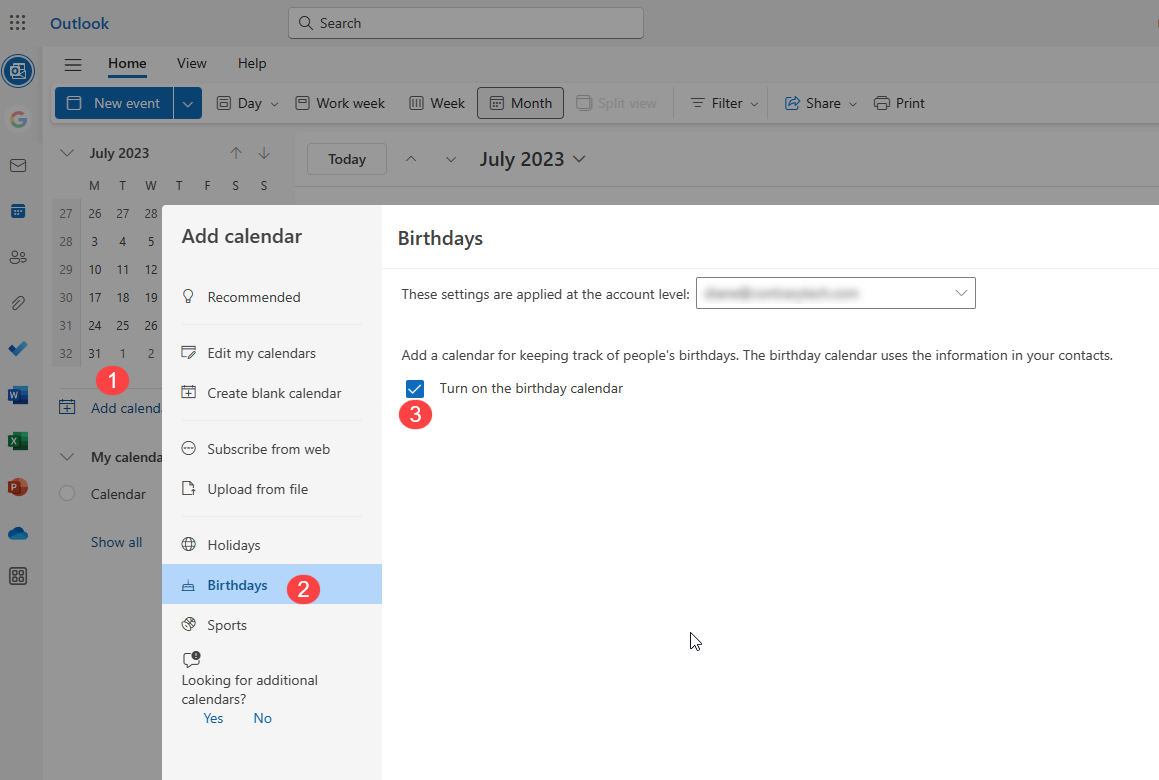Viewport: 1159px width, 780px height.
Task: Select July 17 in mini calendar
Action: click(x=95, y=297)
